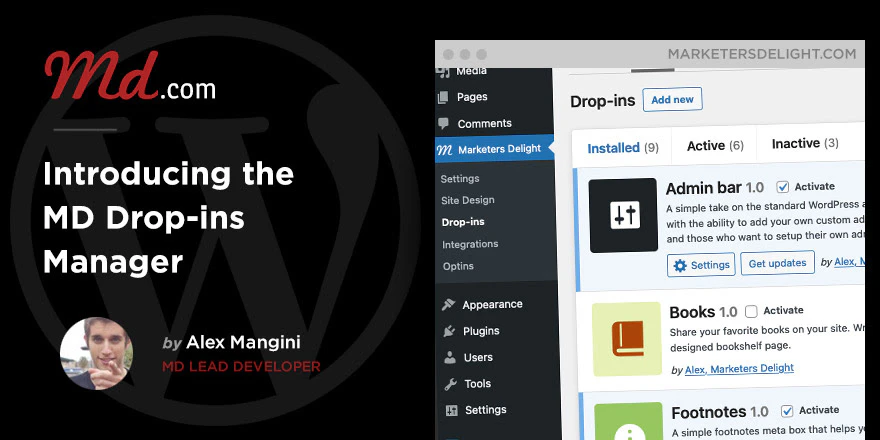Check the Books Activate checkbox
The width and height of the screenshot is (880, 440).
751,311
